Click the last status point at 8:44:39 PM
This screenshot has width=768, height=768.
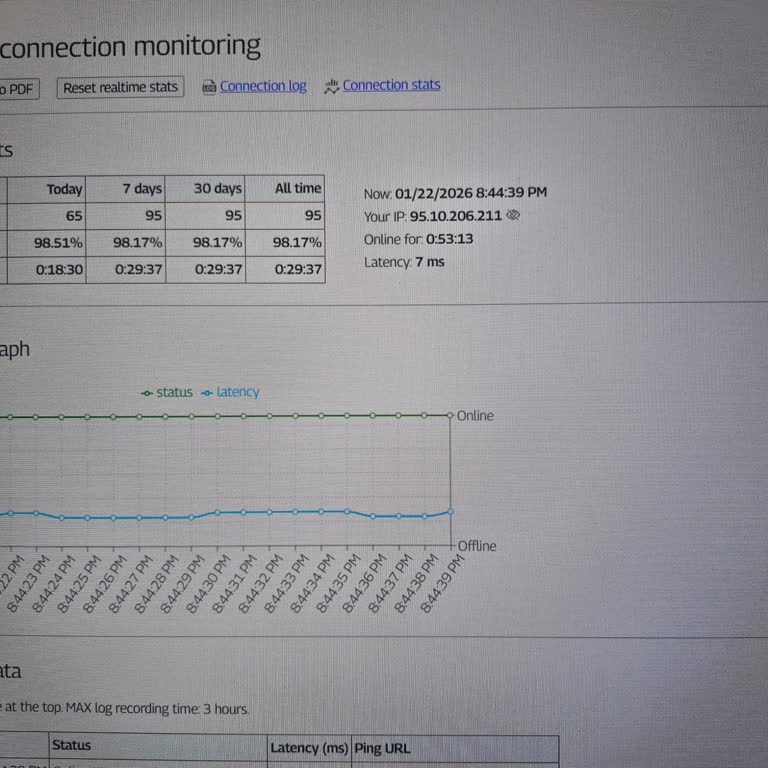(450, 415)
